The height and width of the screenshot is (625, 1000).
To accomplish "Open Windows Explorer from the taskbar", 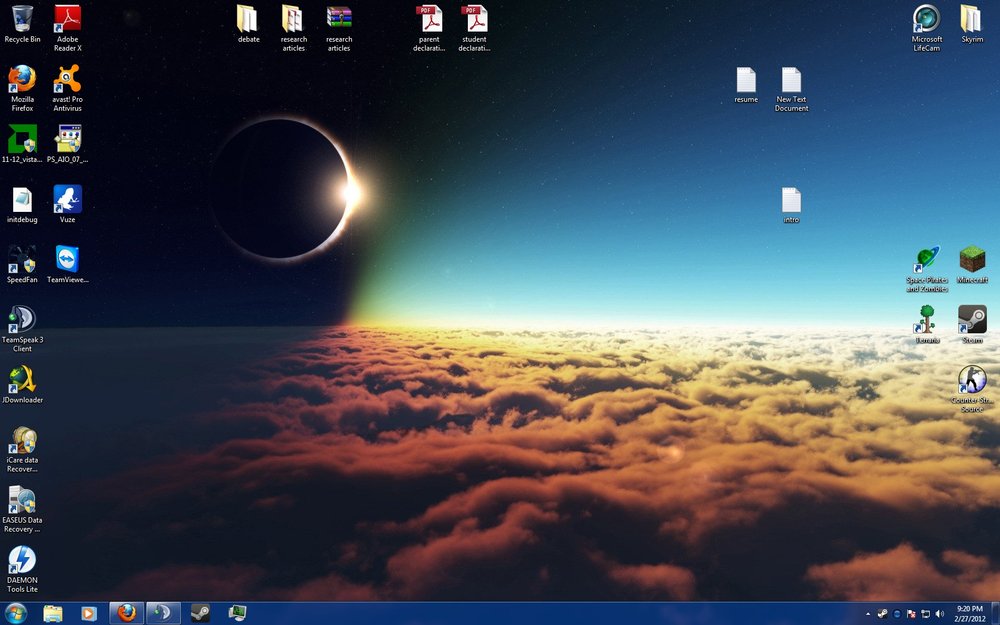I will pos(53,614).
